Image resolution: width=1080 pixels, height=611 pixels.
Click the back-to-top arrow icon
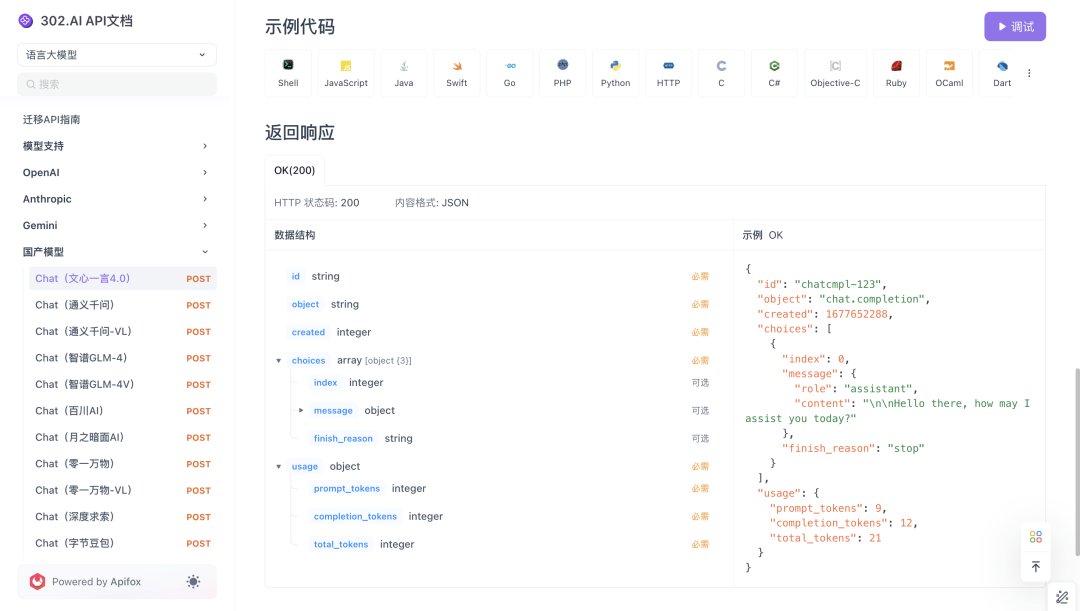1035,566
